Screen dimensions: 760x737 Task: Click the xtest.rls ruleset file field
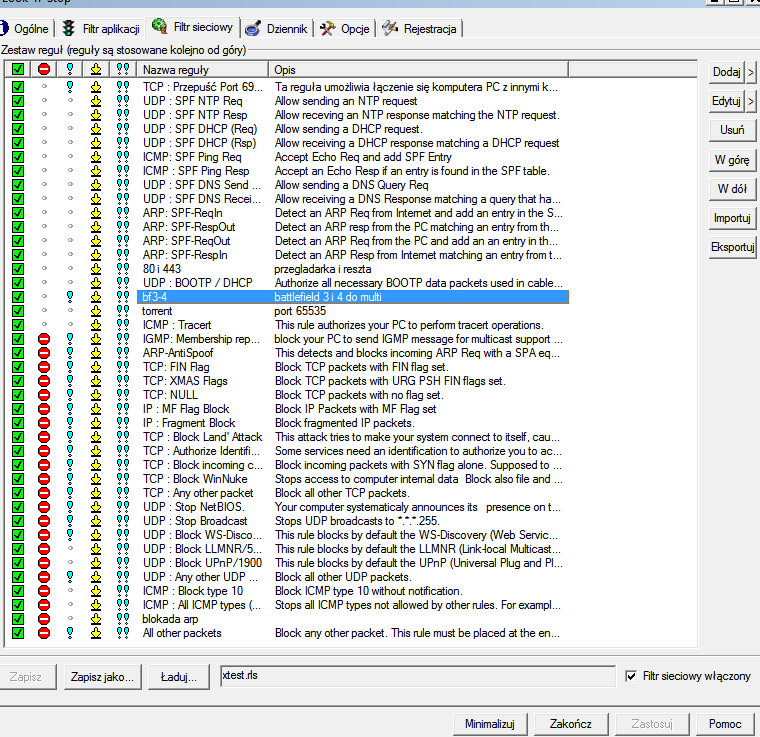pos(417,677)
